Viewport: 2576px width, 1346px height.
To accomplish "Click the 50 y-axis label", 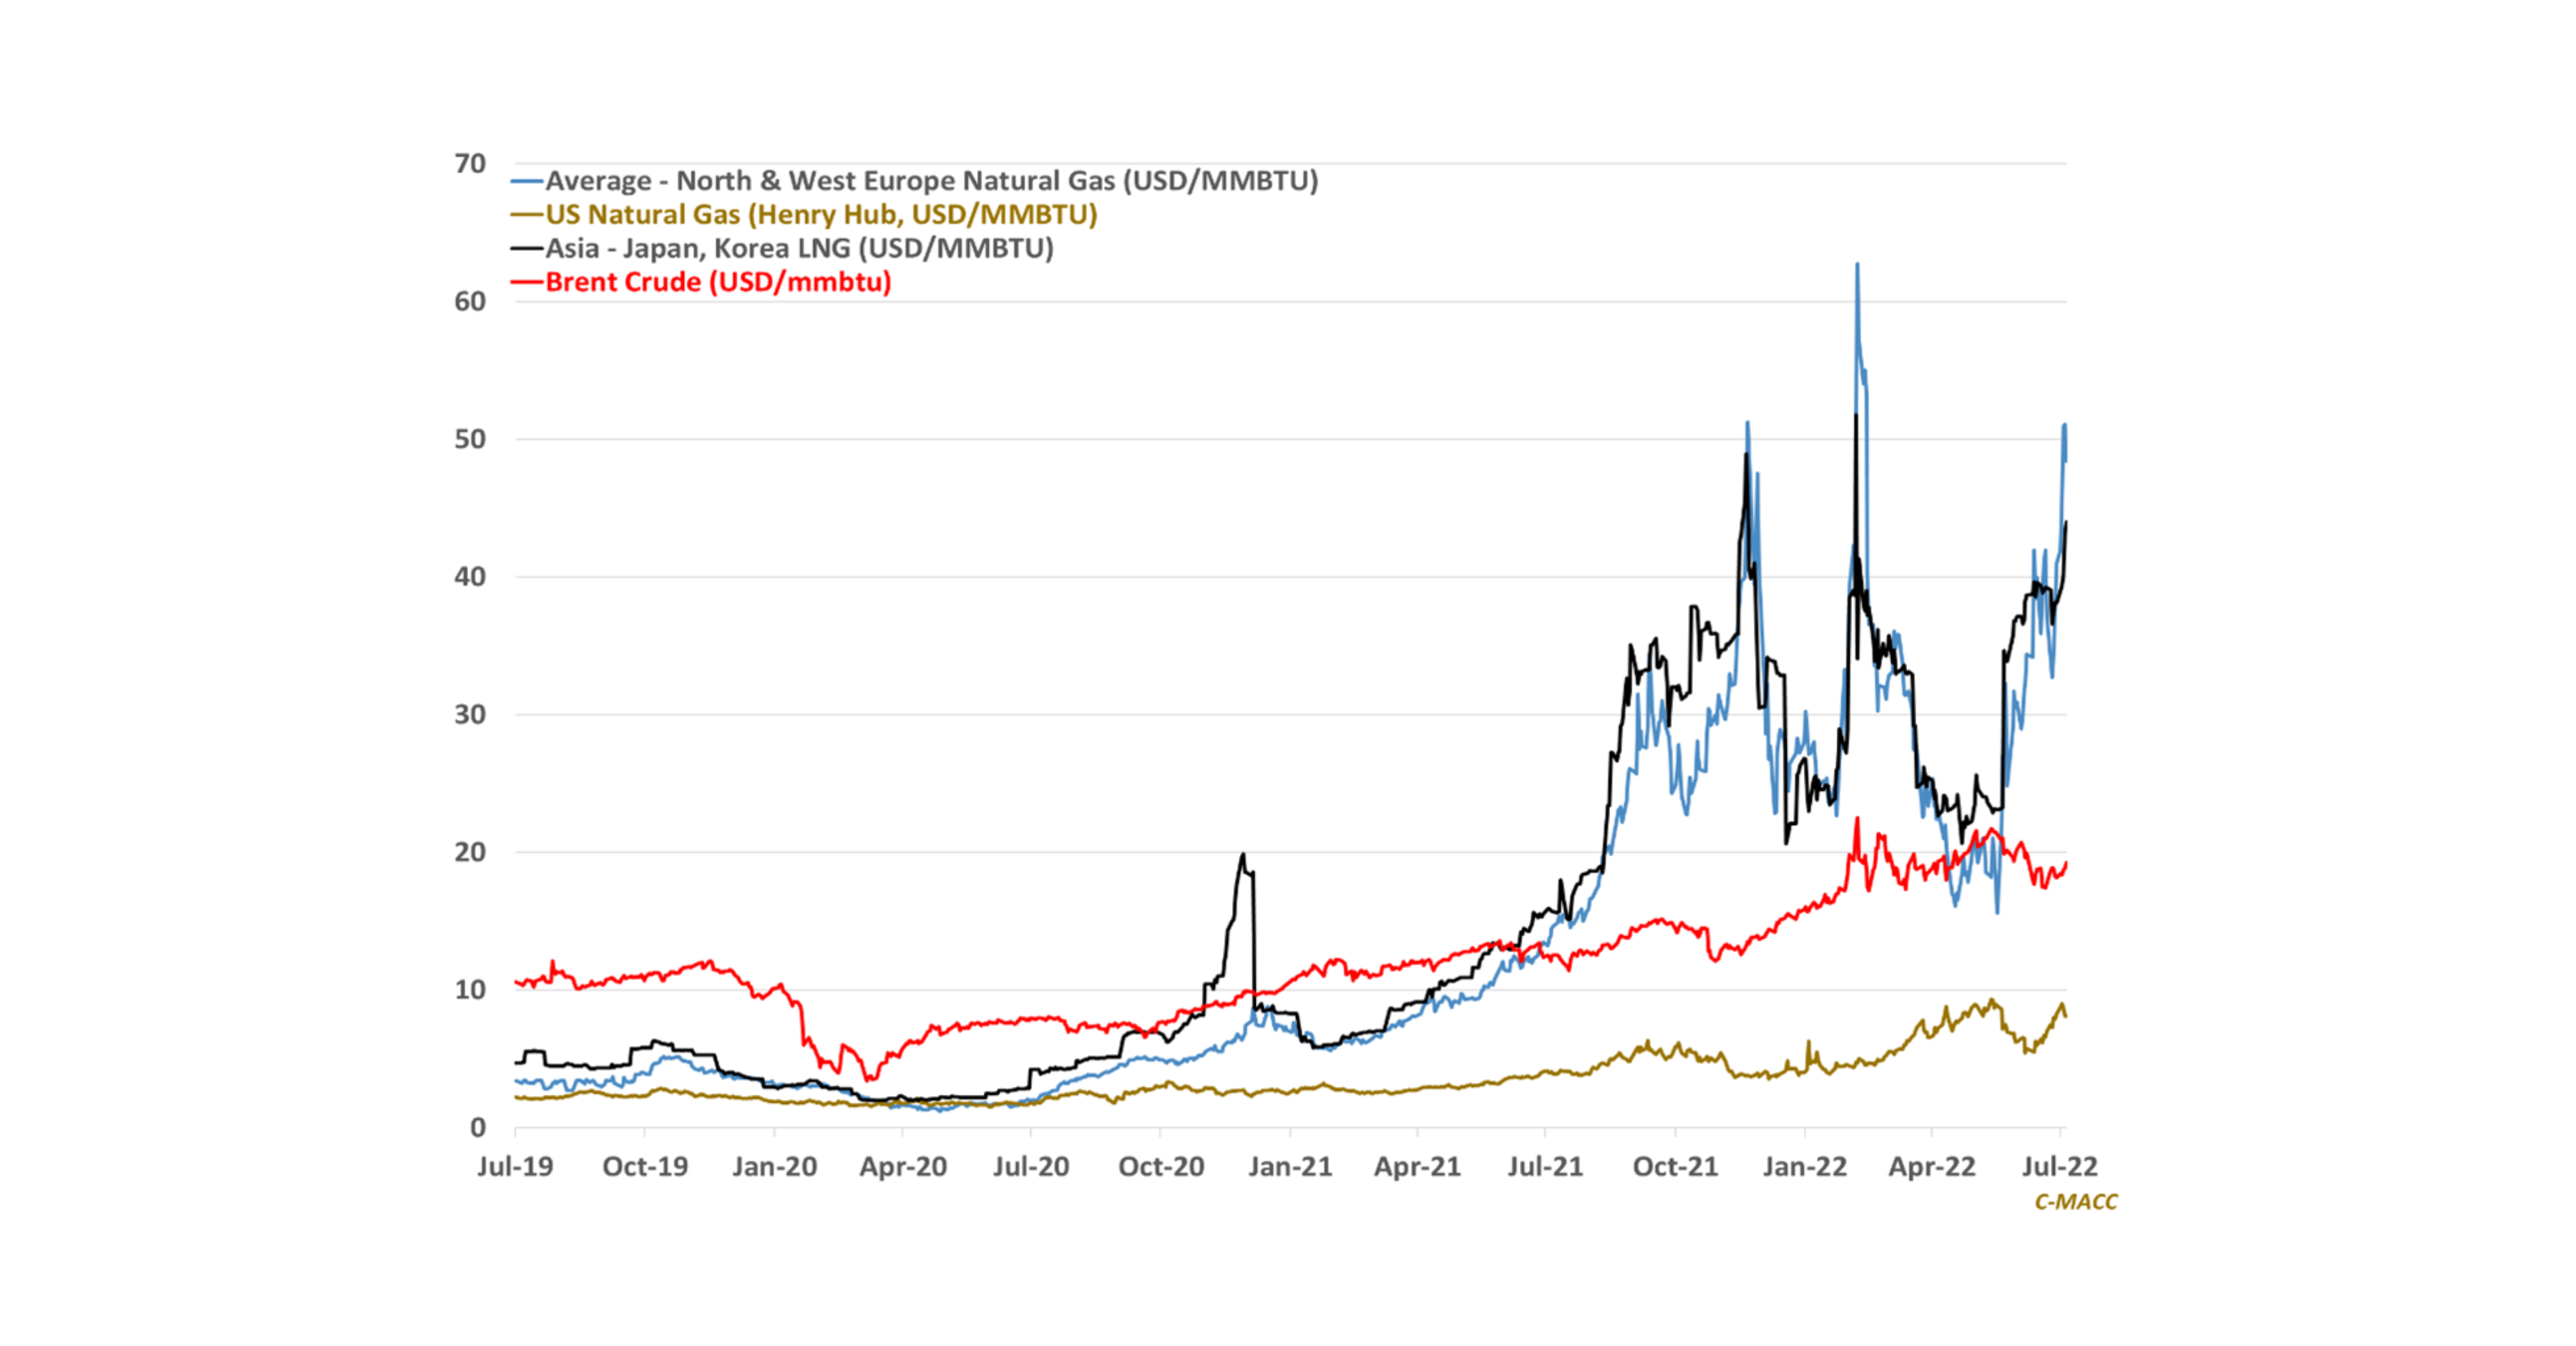I will pyautogui.click(x=470, y=439).
